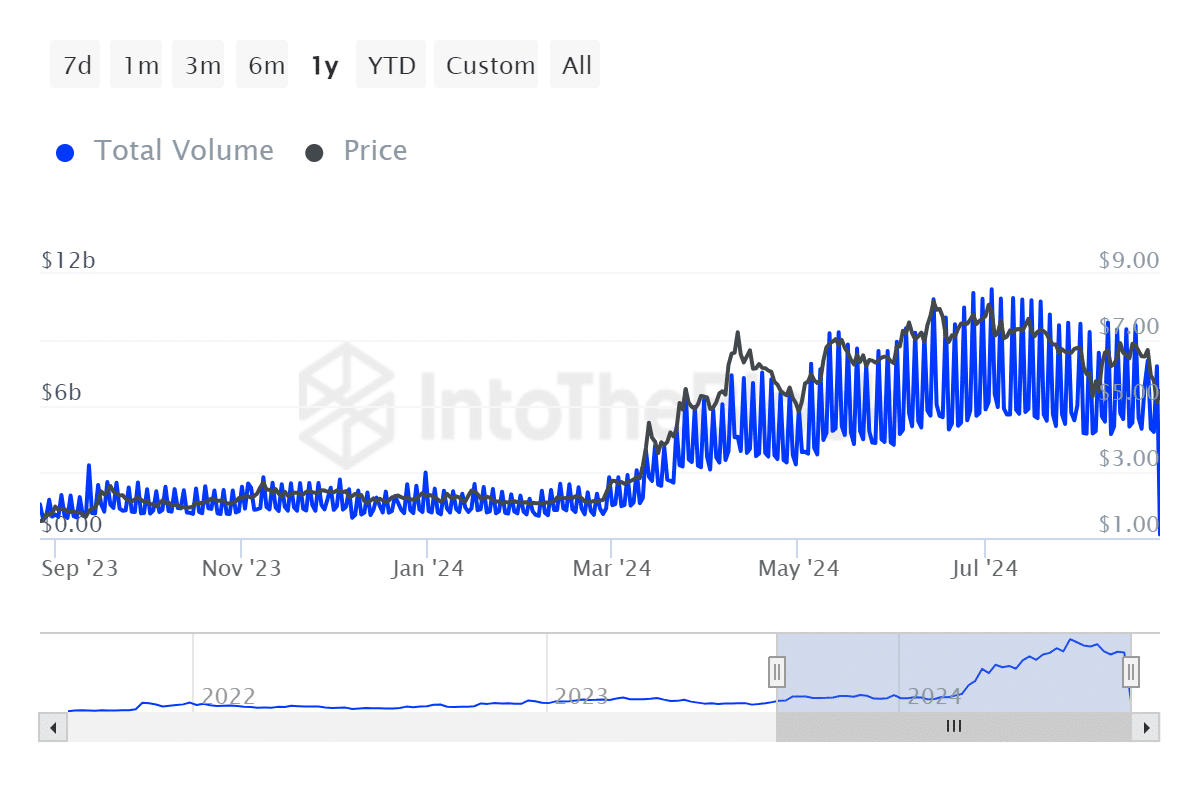Choose the 6m range option
The image size is (1200, 800).
(x=266, y=66)
